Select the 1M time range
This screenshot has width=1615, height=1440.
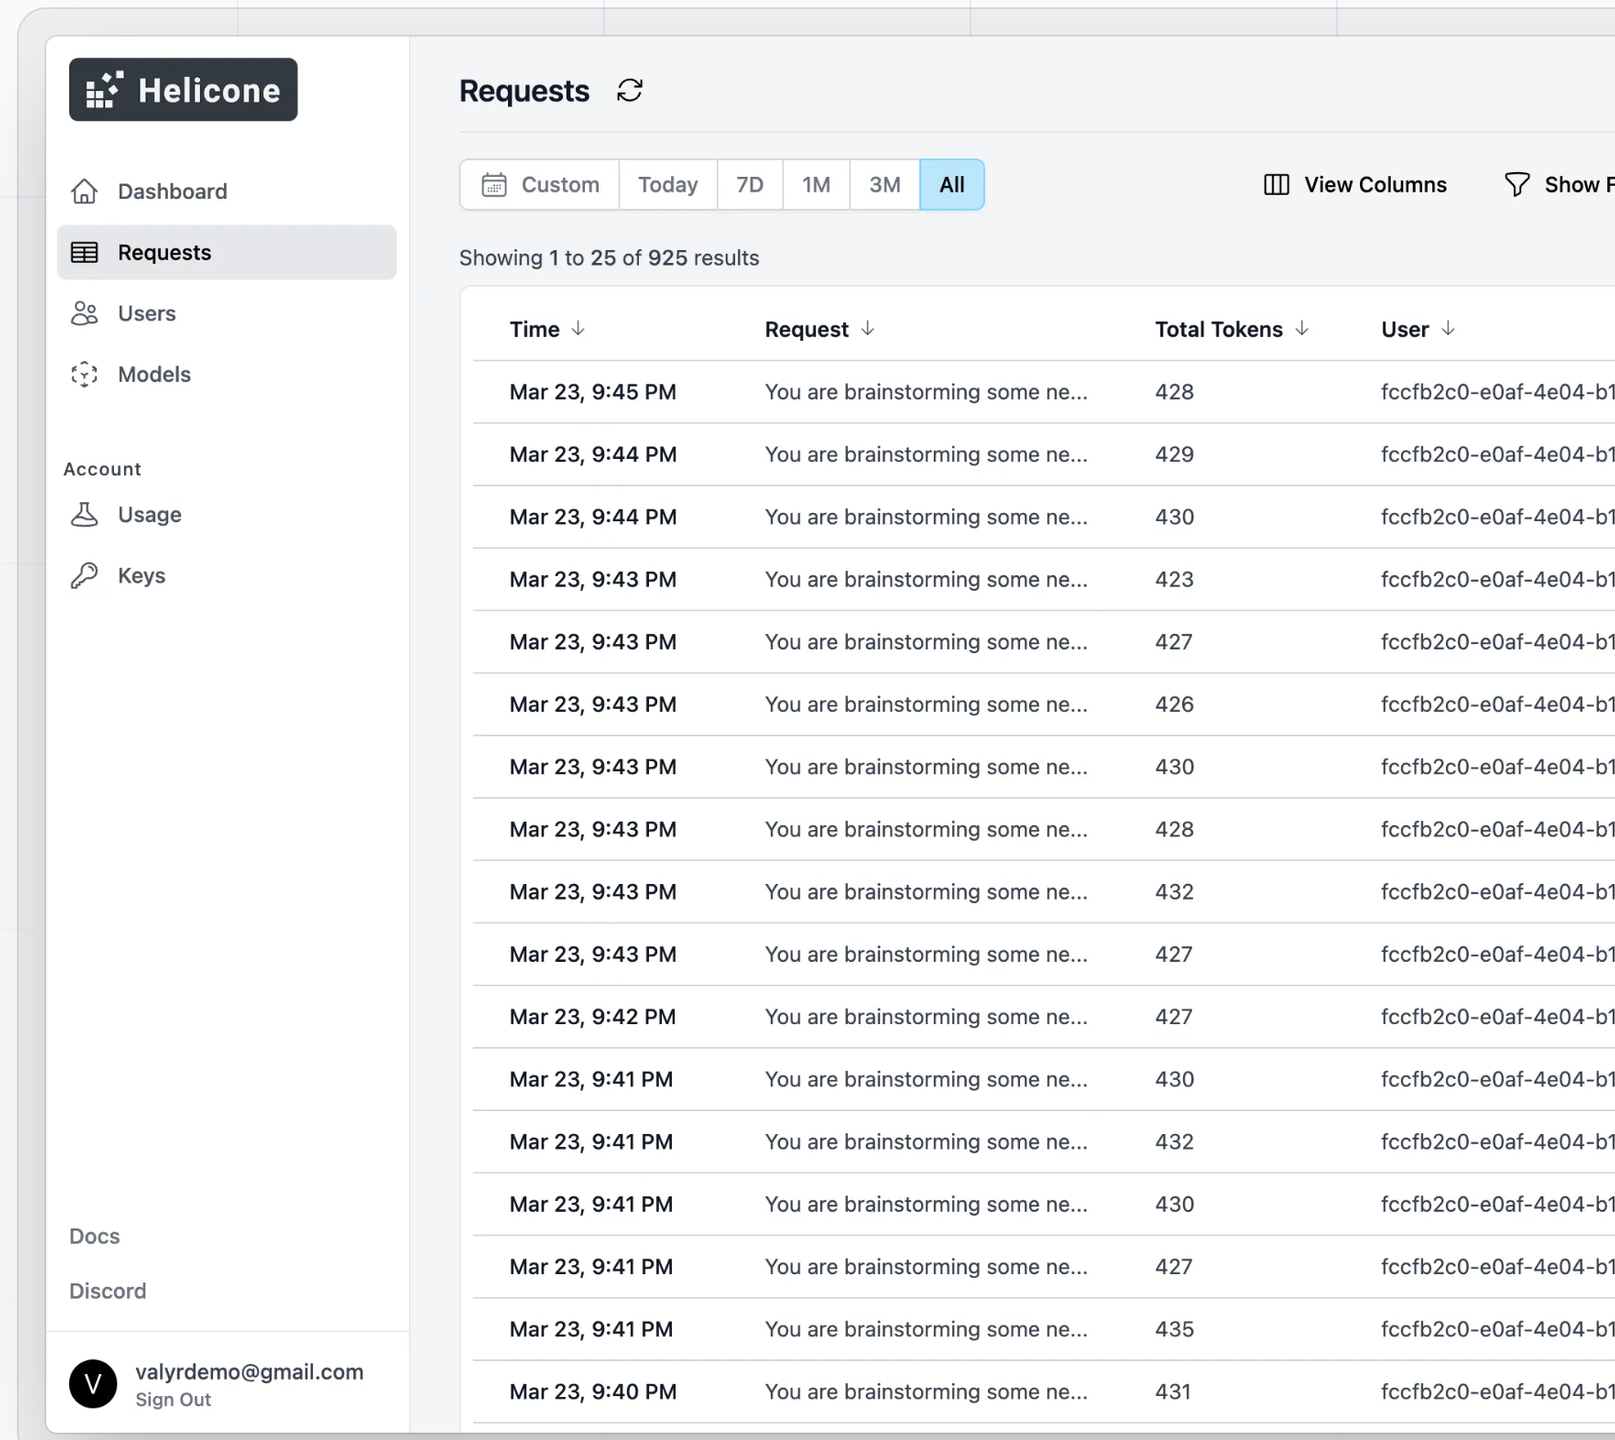pos(816,185)
